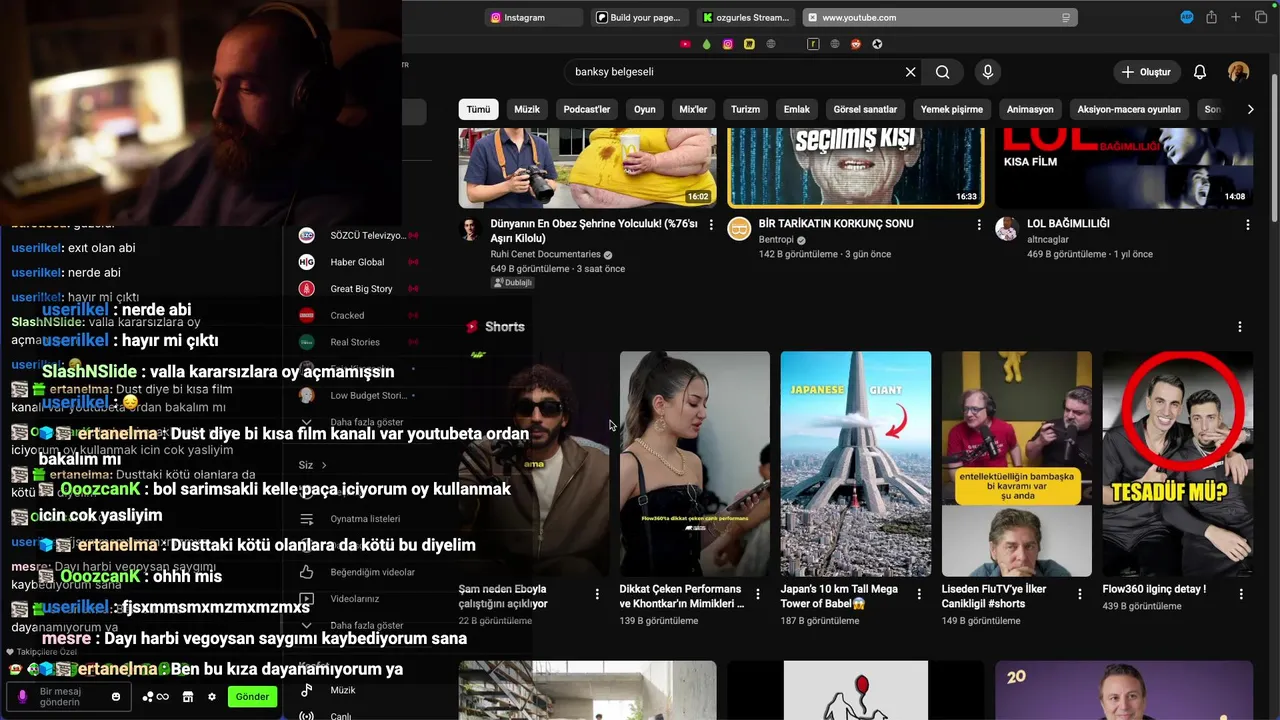Image resolution: width=1280 pixels, height=720 pixels.
Task: Open the chat settings gear
Action: 212,697
